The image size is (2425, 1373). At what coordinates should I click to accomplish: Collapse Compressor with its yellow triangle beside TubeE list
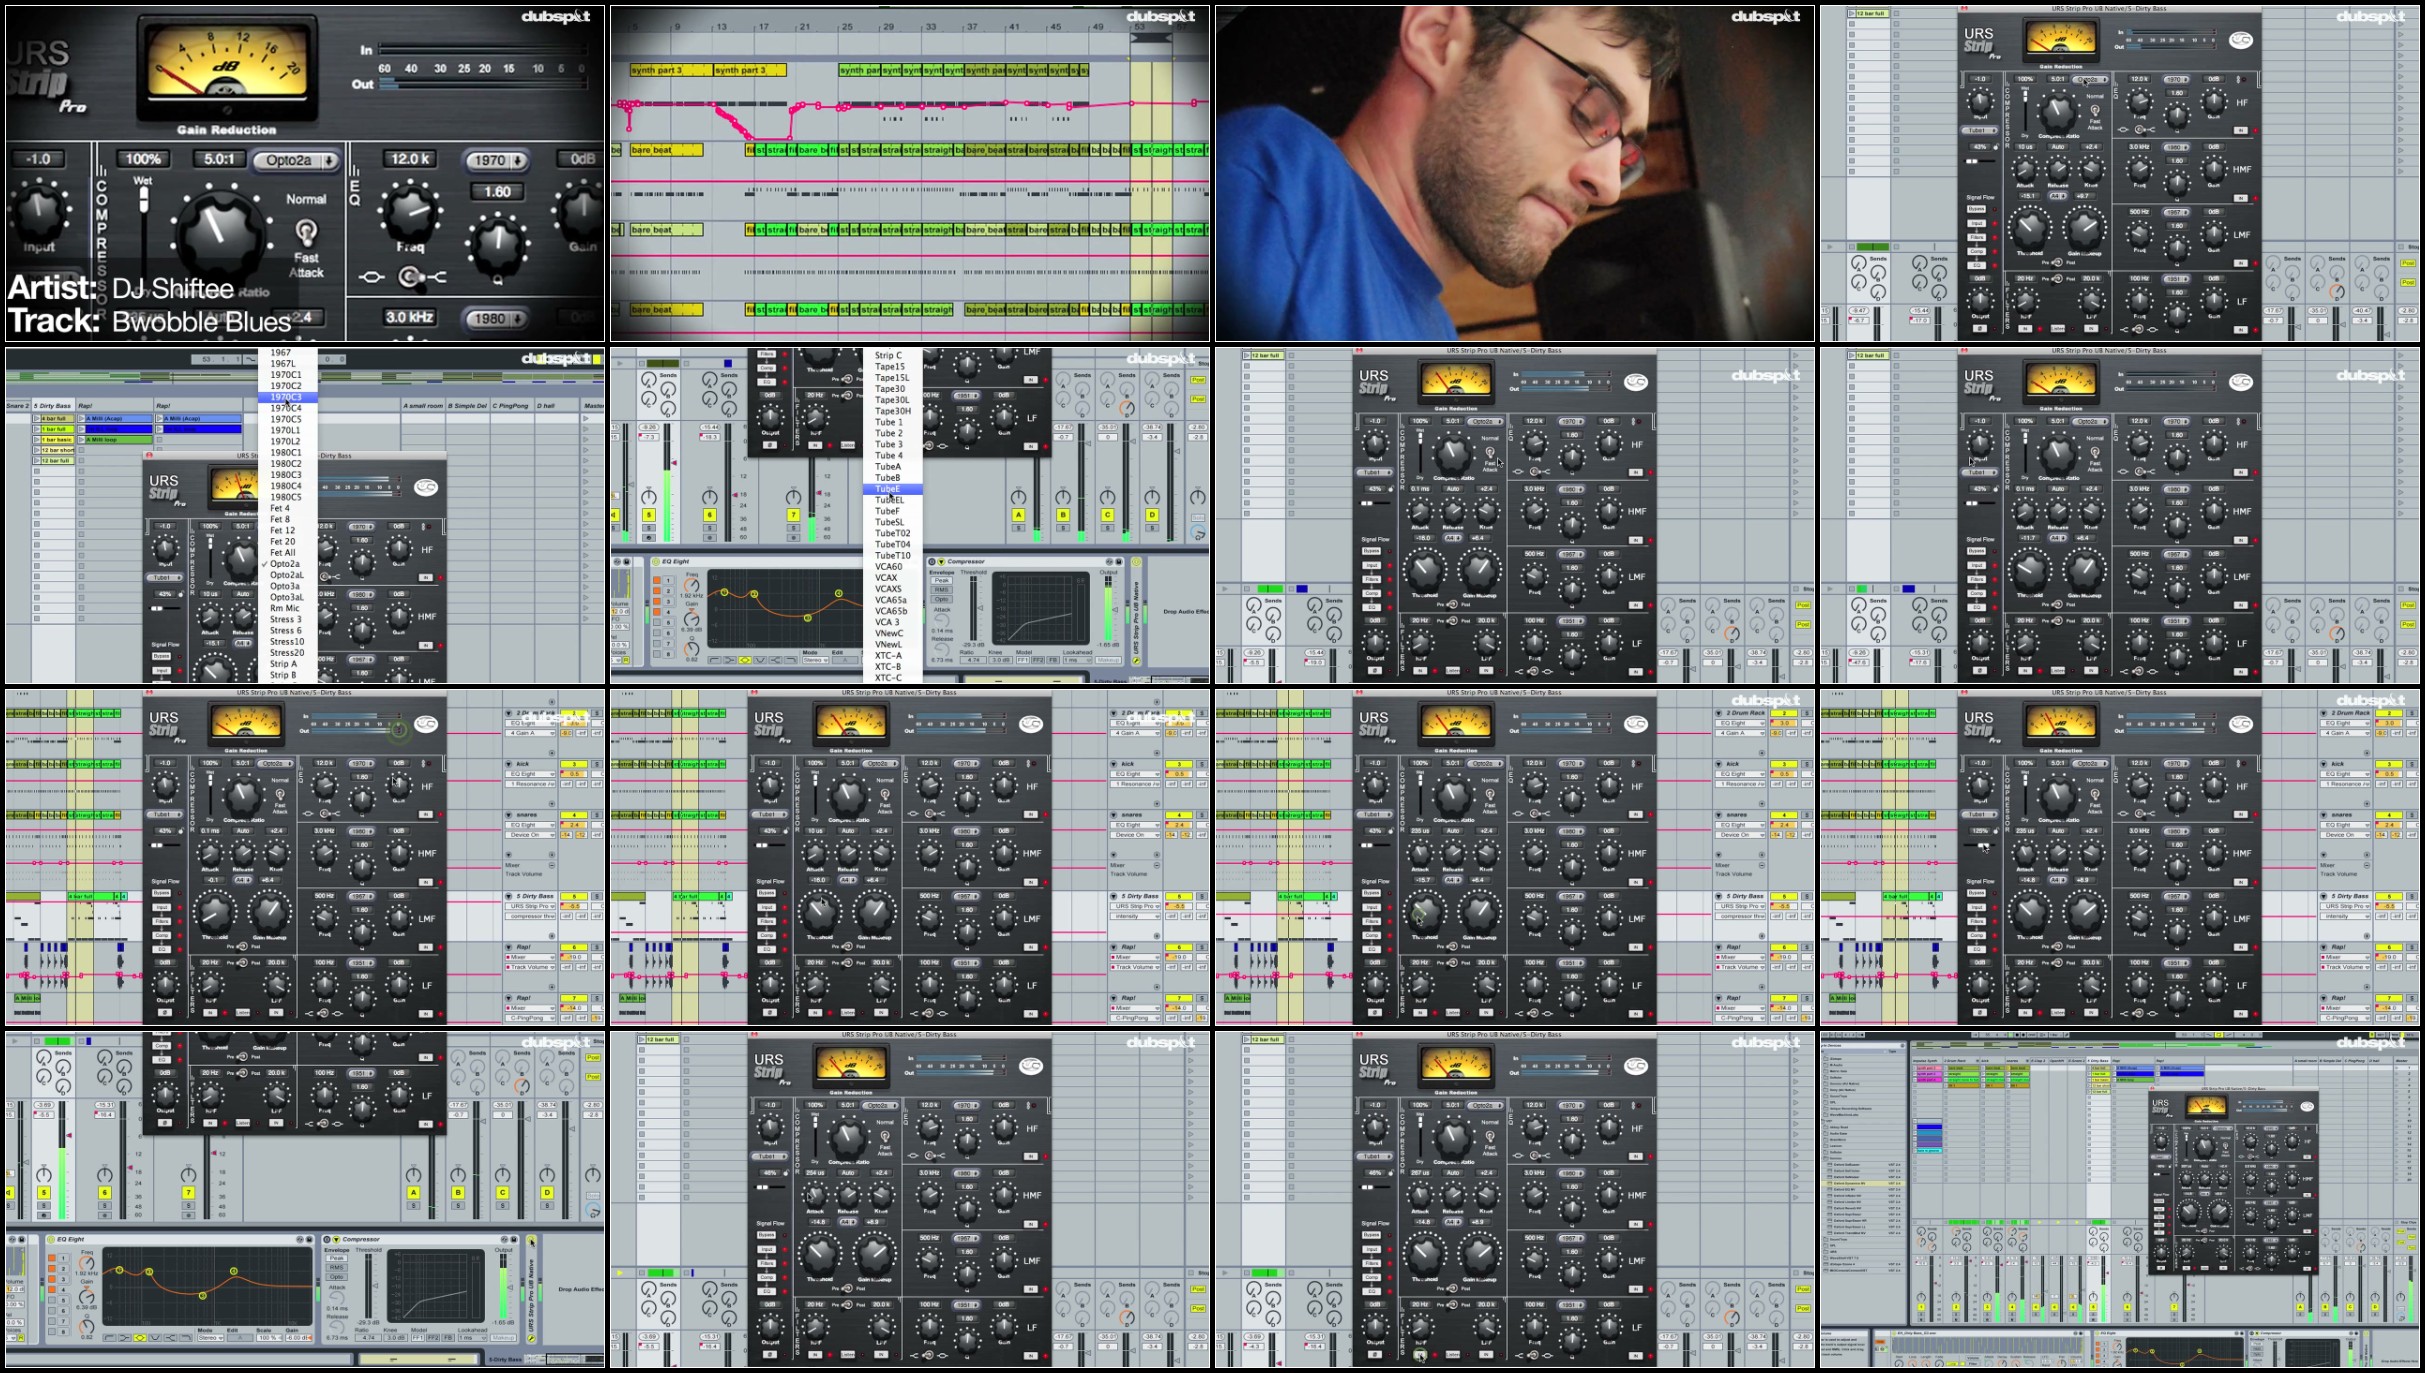(x=941, y=562)
